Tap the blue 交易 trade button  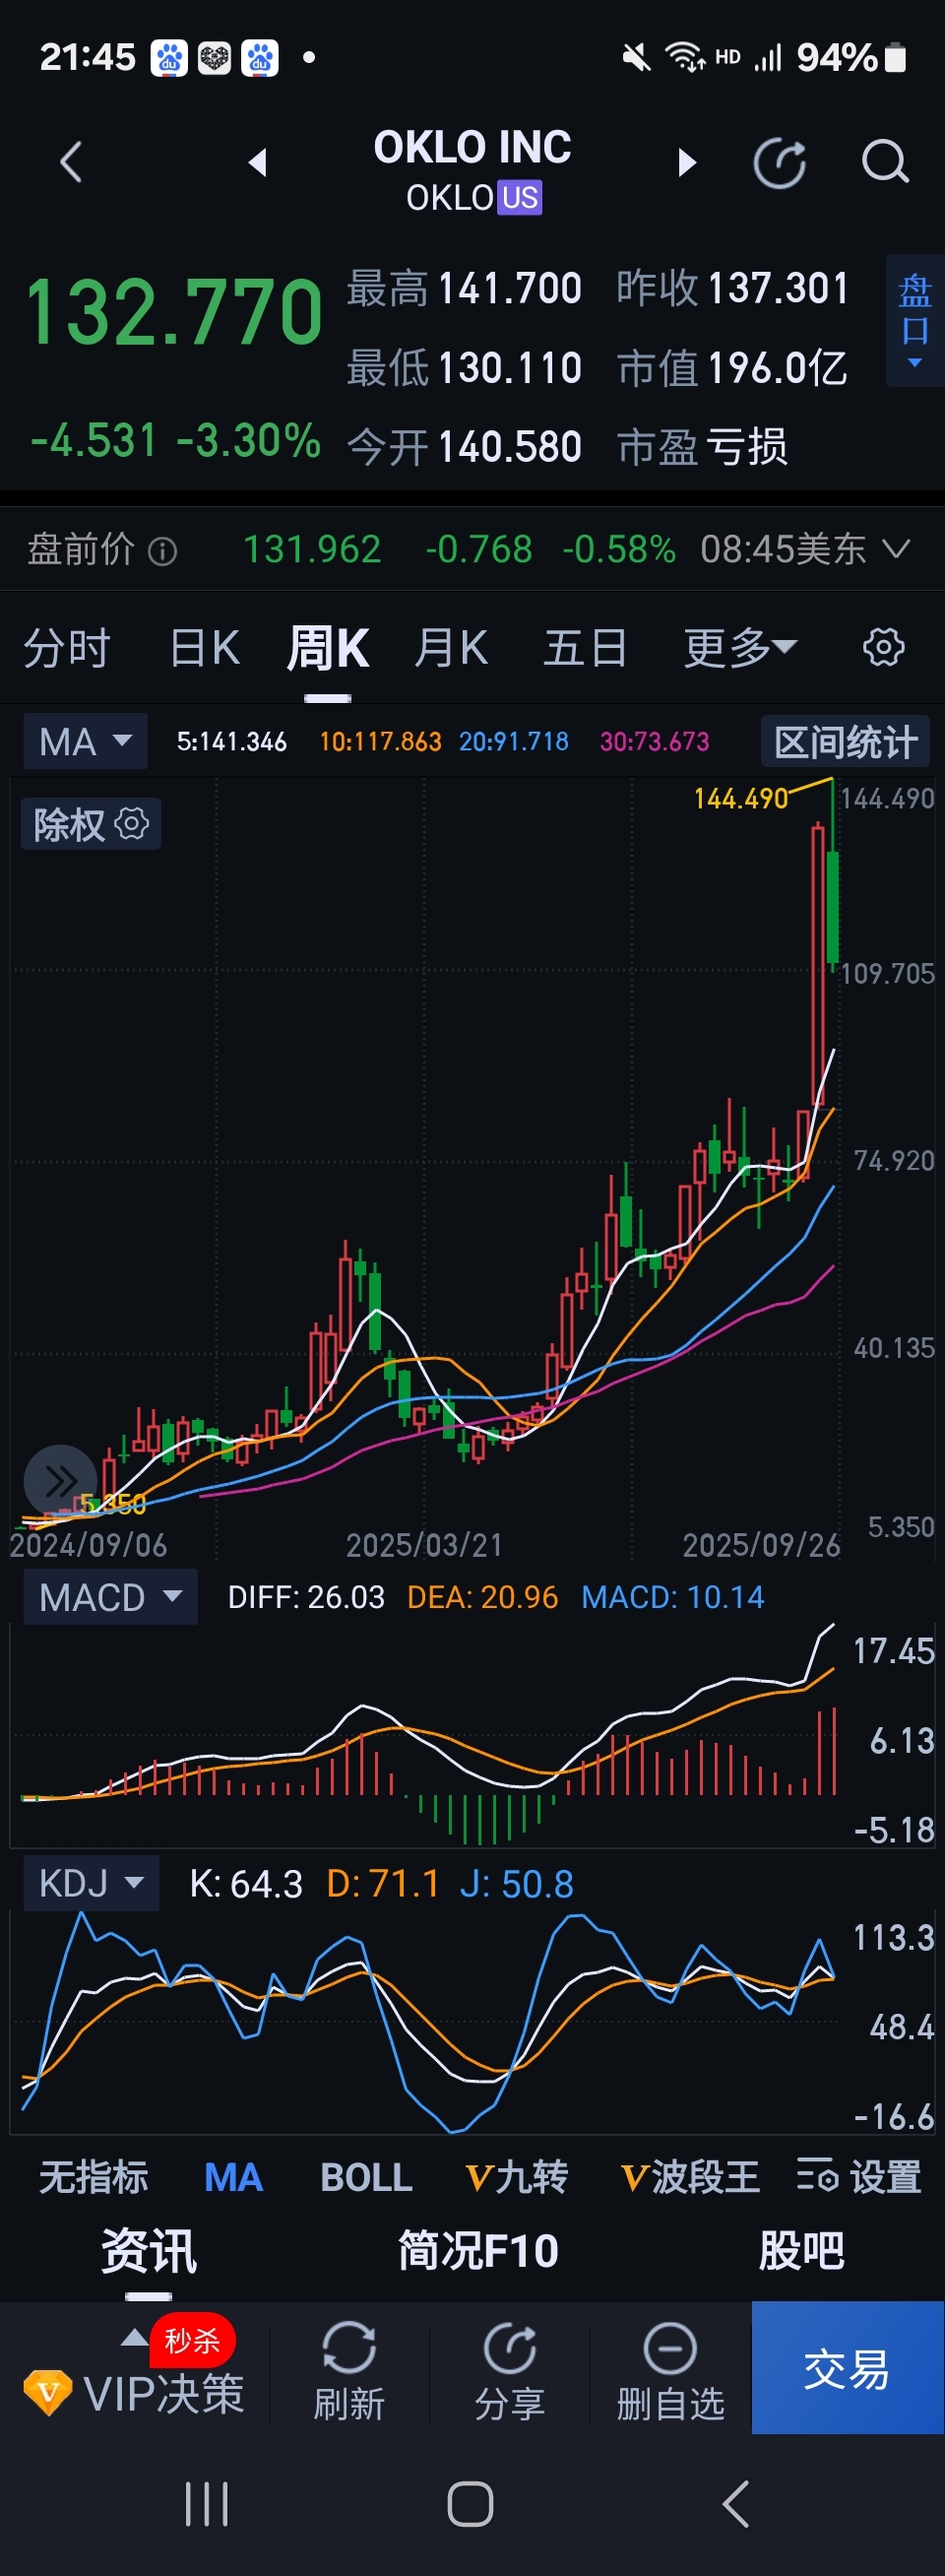pyautogui.click(x=847, y=2368)
